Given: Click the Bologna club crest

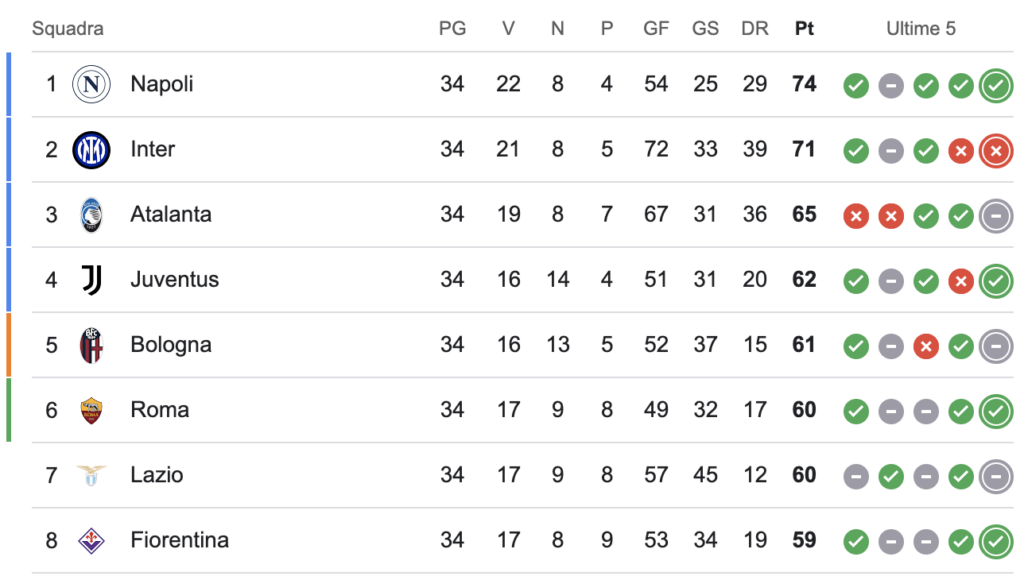Looking at the screenshot, I should [91, 345].
